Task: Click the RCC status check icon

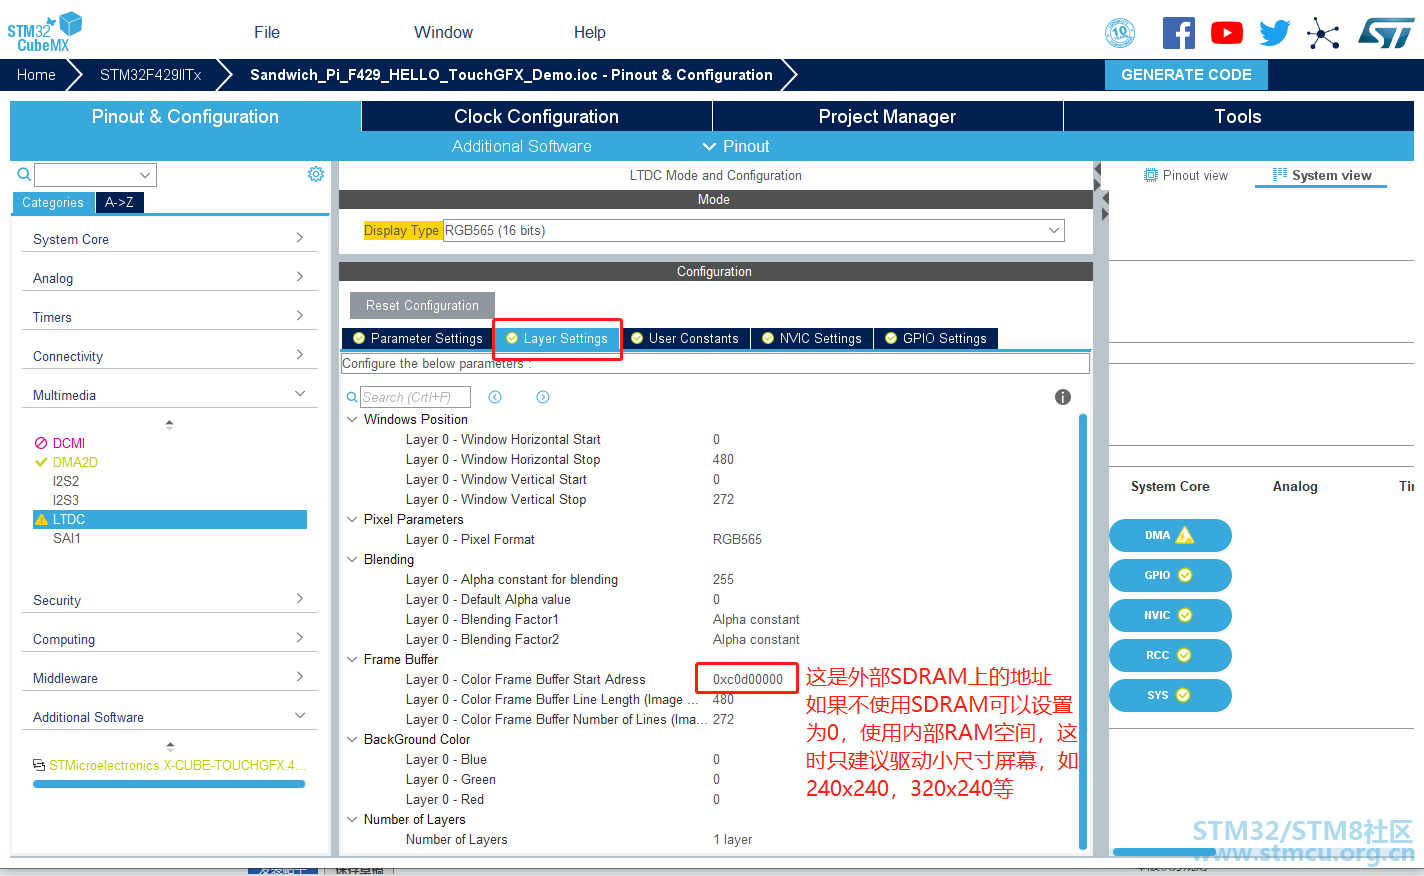Action: 1184,655
